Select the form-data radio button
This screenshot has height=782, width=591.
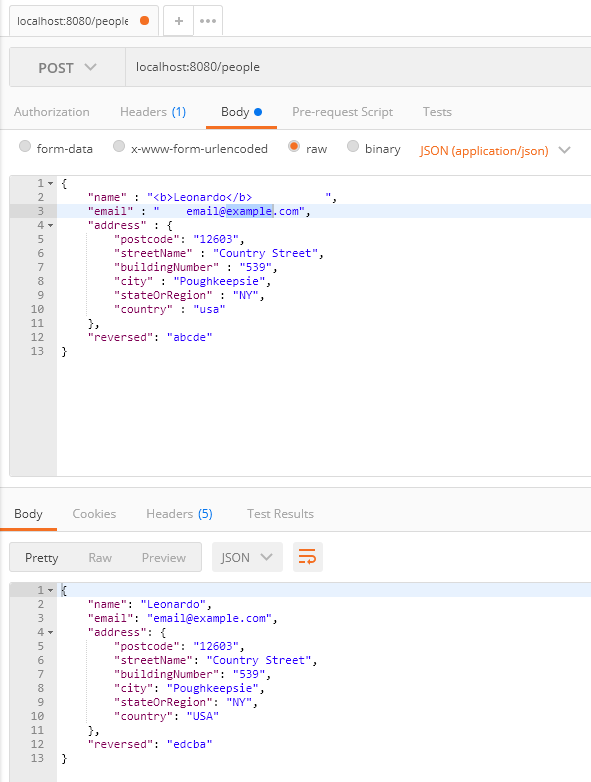[25, 146]
